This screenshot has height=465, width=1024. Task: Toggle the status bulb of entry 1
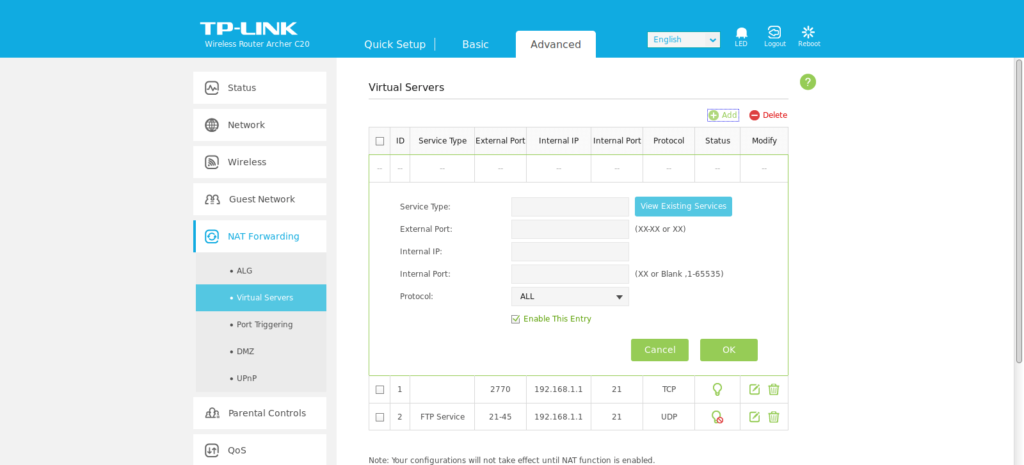click(x=717, y=389)
